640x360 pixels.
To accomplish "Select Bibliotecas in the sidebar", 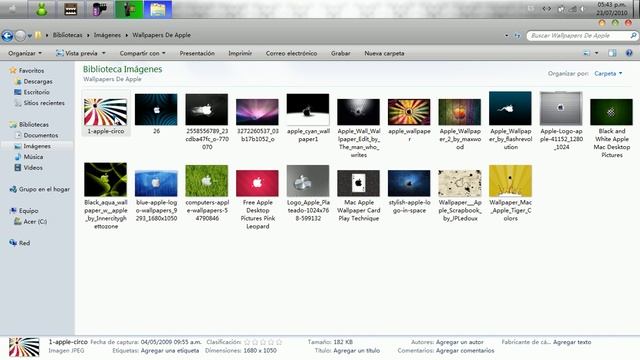I will [33, 124].
